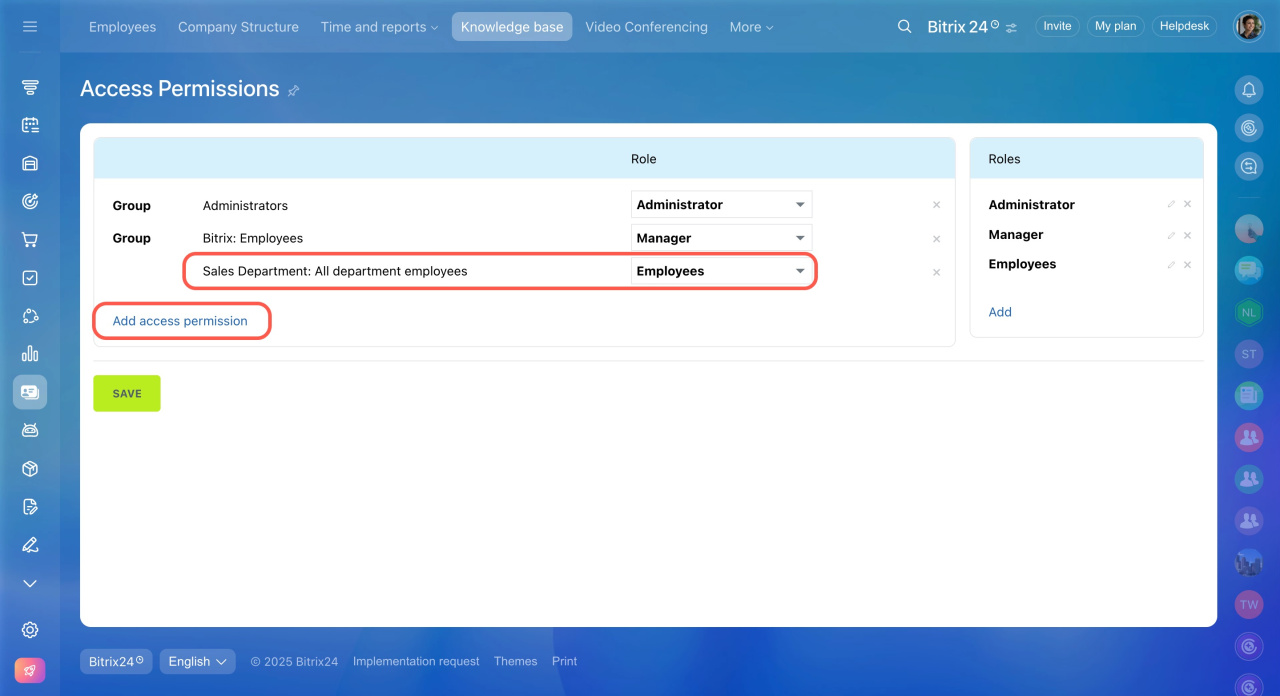Expand the English language selector
Screen dimensions: 1280x696
point(197,661)
